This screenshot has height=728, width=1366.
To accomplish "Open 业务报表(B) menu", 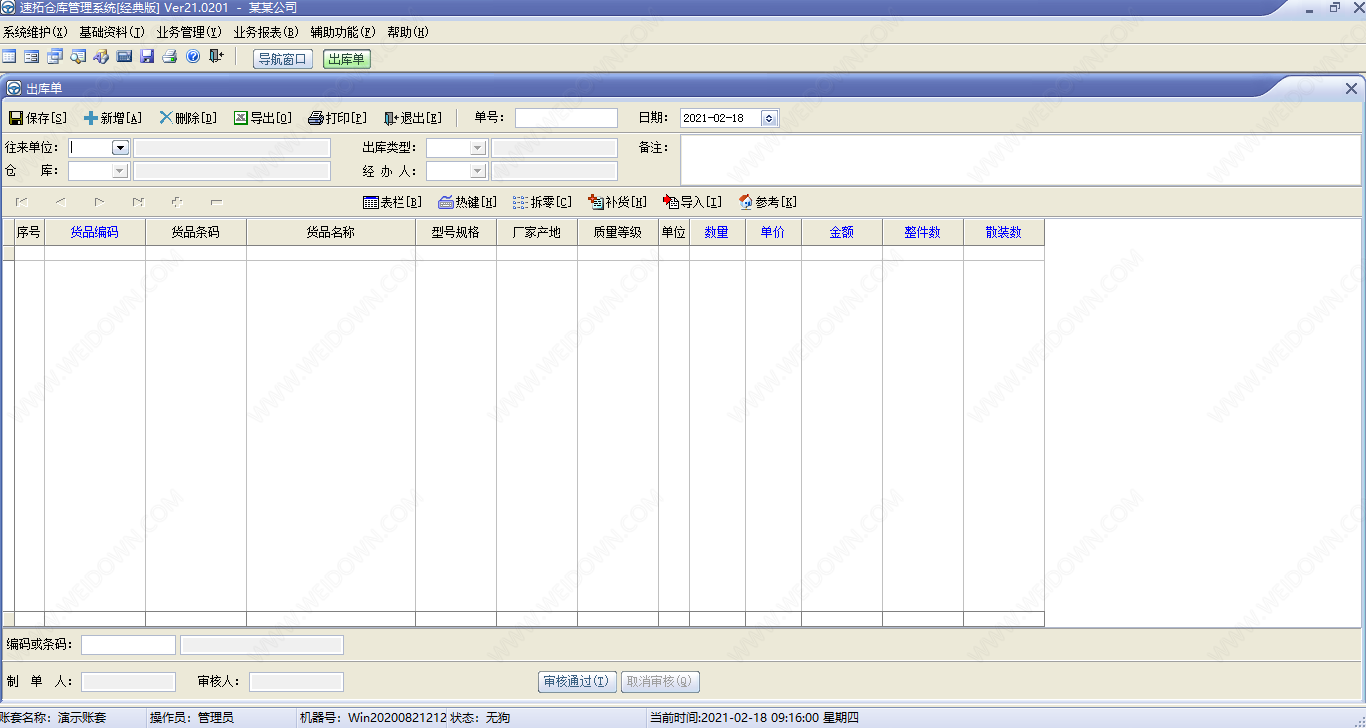I will point(266,32).
